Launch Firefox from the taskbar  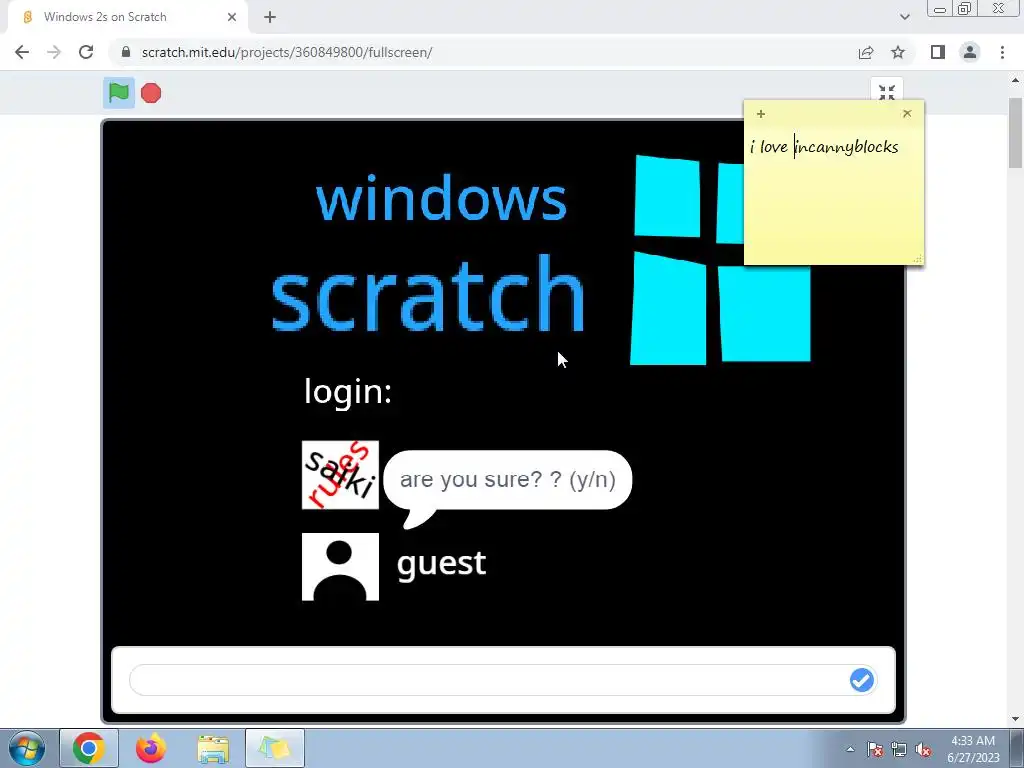151,748
